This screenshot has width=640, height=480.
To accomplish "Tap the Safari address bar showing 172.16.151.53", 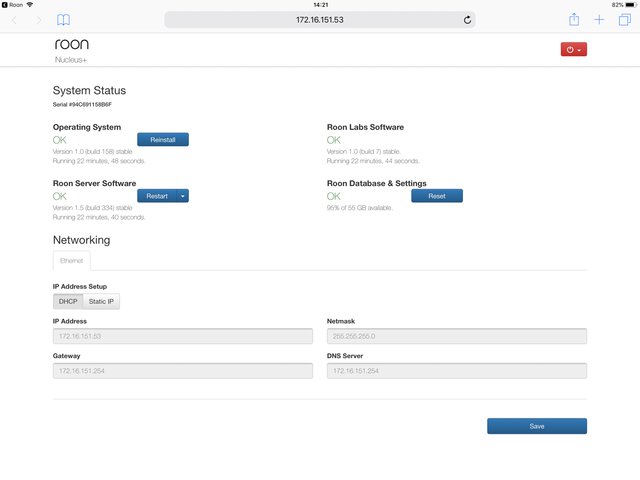I will [319, 20].
